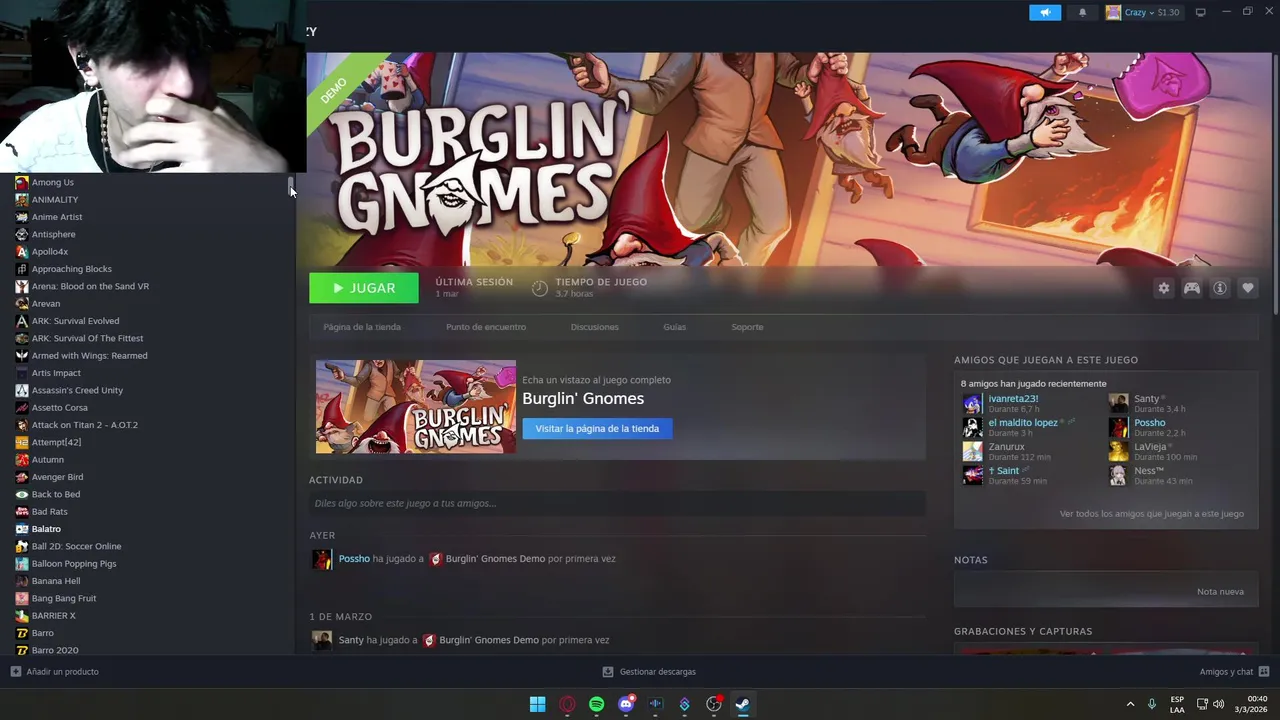The image size is (1280, 720).
Task: Click Visitar la página de la tienda
Action: coord(597,429)
